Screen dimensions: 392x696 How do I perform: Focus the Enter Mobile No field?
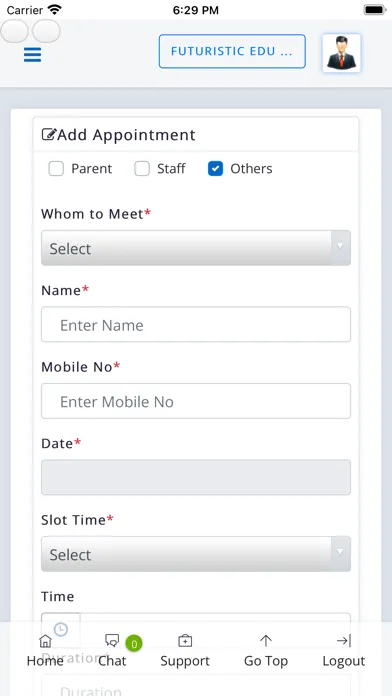[196, 401]
